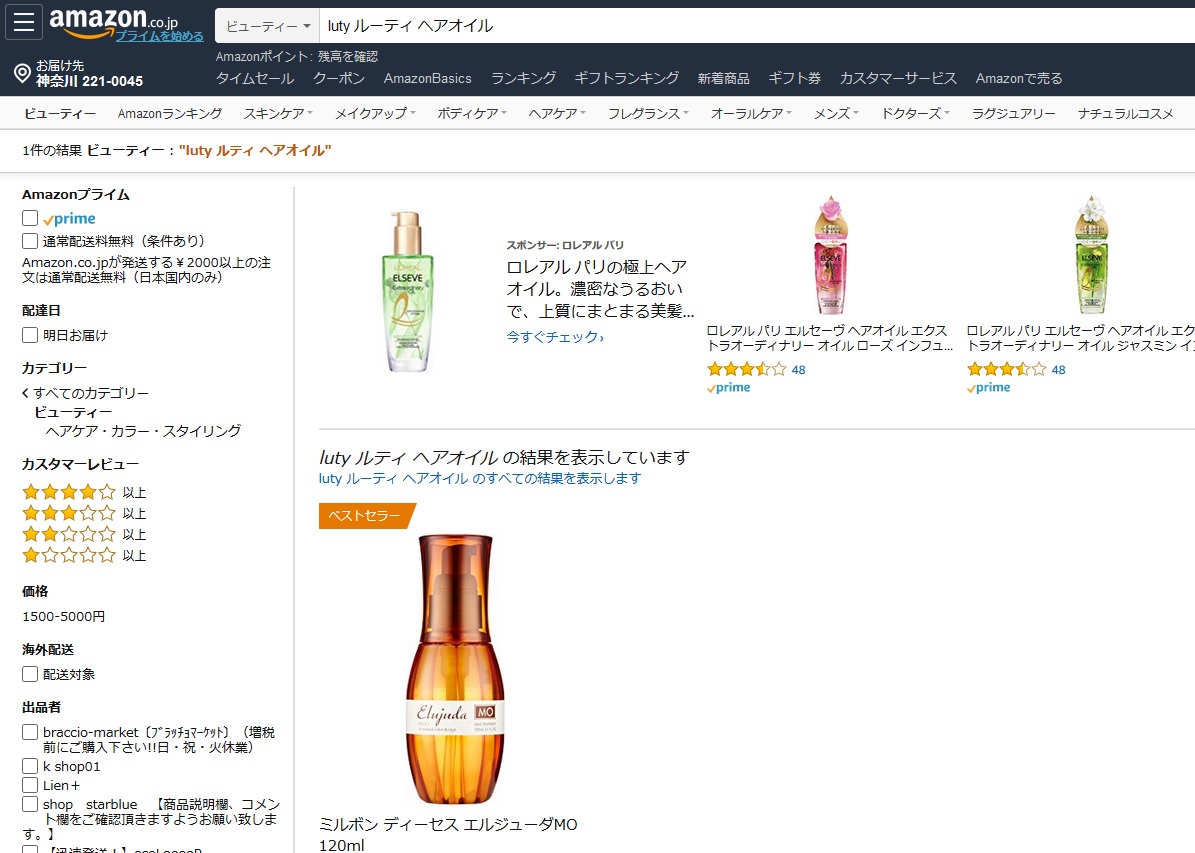The image size is (1195, 853).
Task: Open Elujuda MO orange bottle image
Action: 455,669
